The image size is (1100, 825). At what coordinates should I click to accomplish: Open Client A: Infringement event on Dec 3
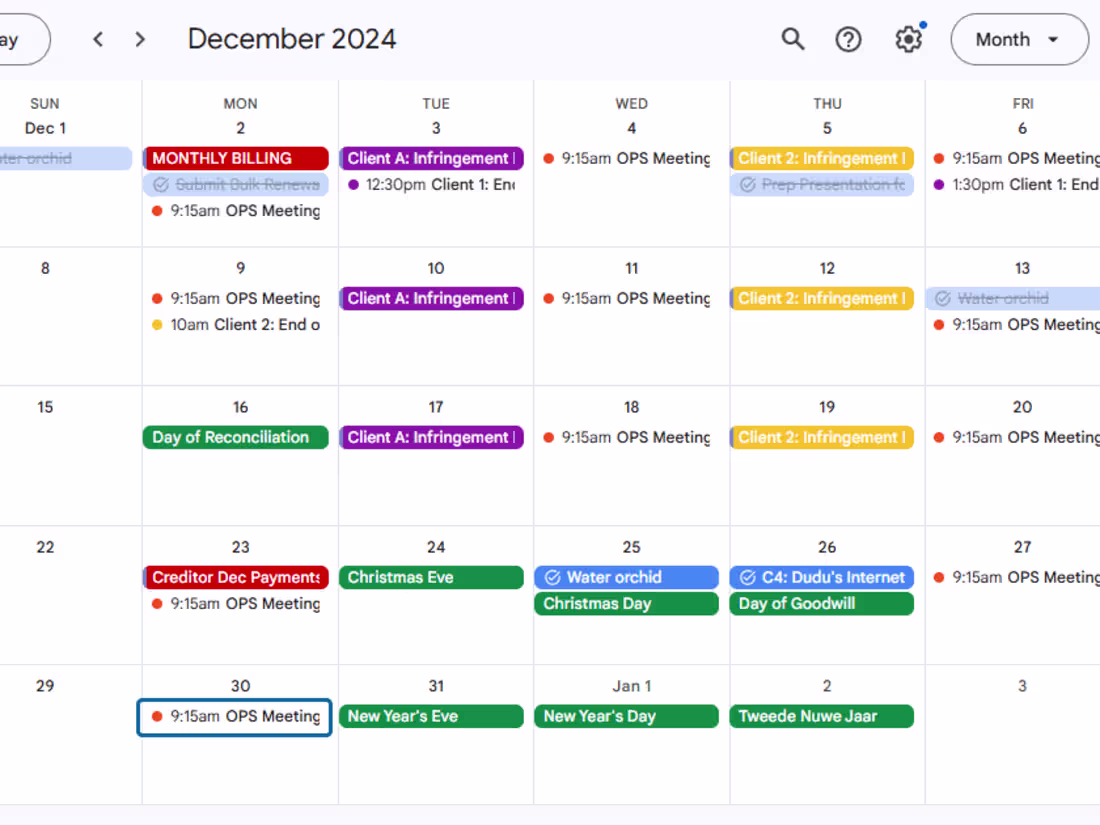pyautogui.click(x=431, y=159)
